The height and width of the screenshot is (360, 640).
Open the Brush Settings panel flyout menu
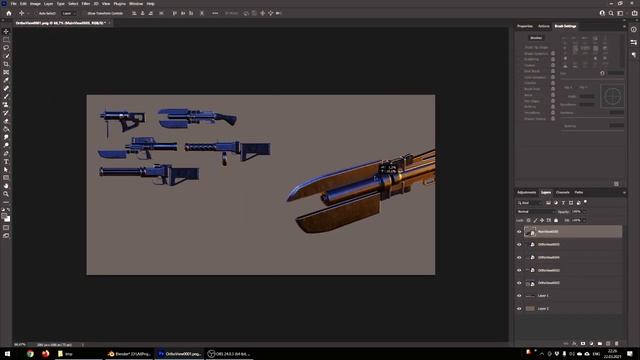[x=624, y=27]
